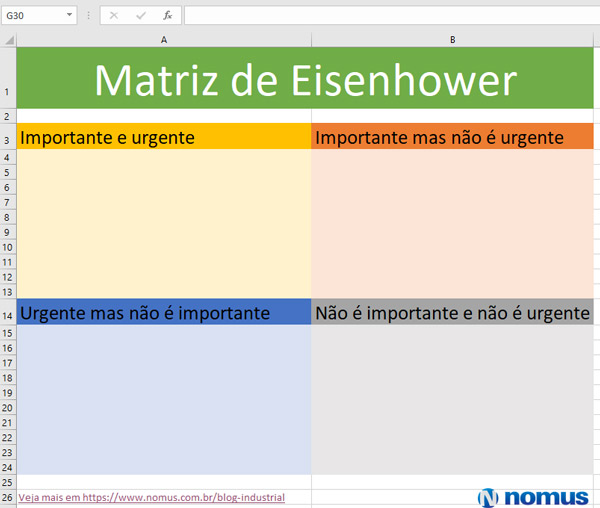The width and height of the screenshot is (600, 508).
Task: Click the Name Box showing G30
Action: [x=32, y=16]
